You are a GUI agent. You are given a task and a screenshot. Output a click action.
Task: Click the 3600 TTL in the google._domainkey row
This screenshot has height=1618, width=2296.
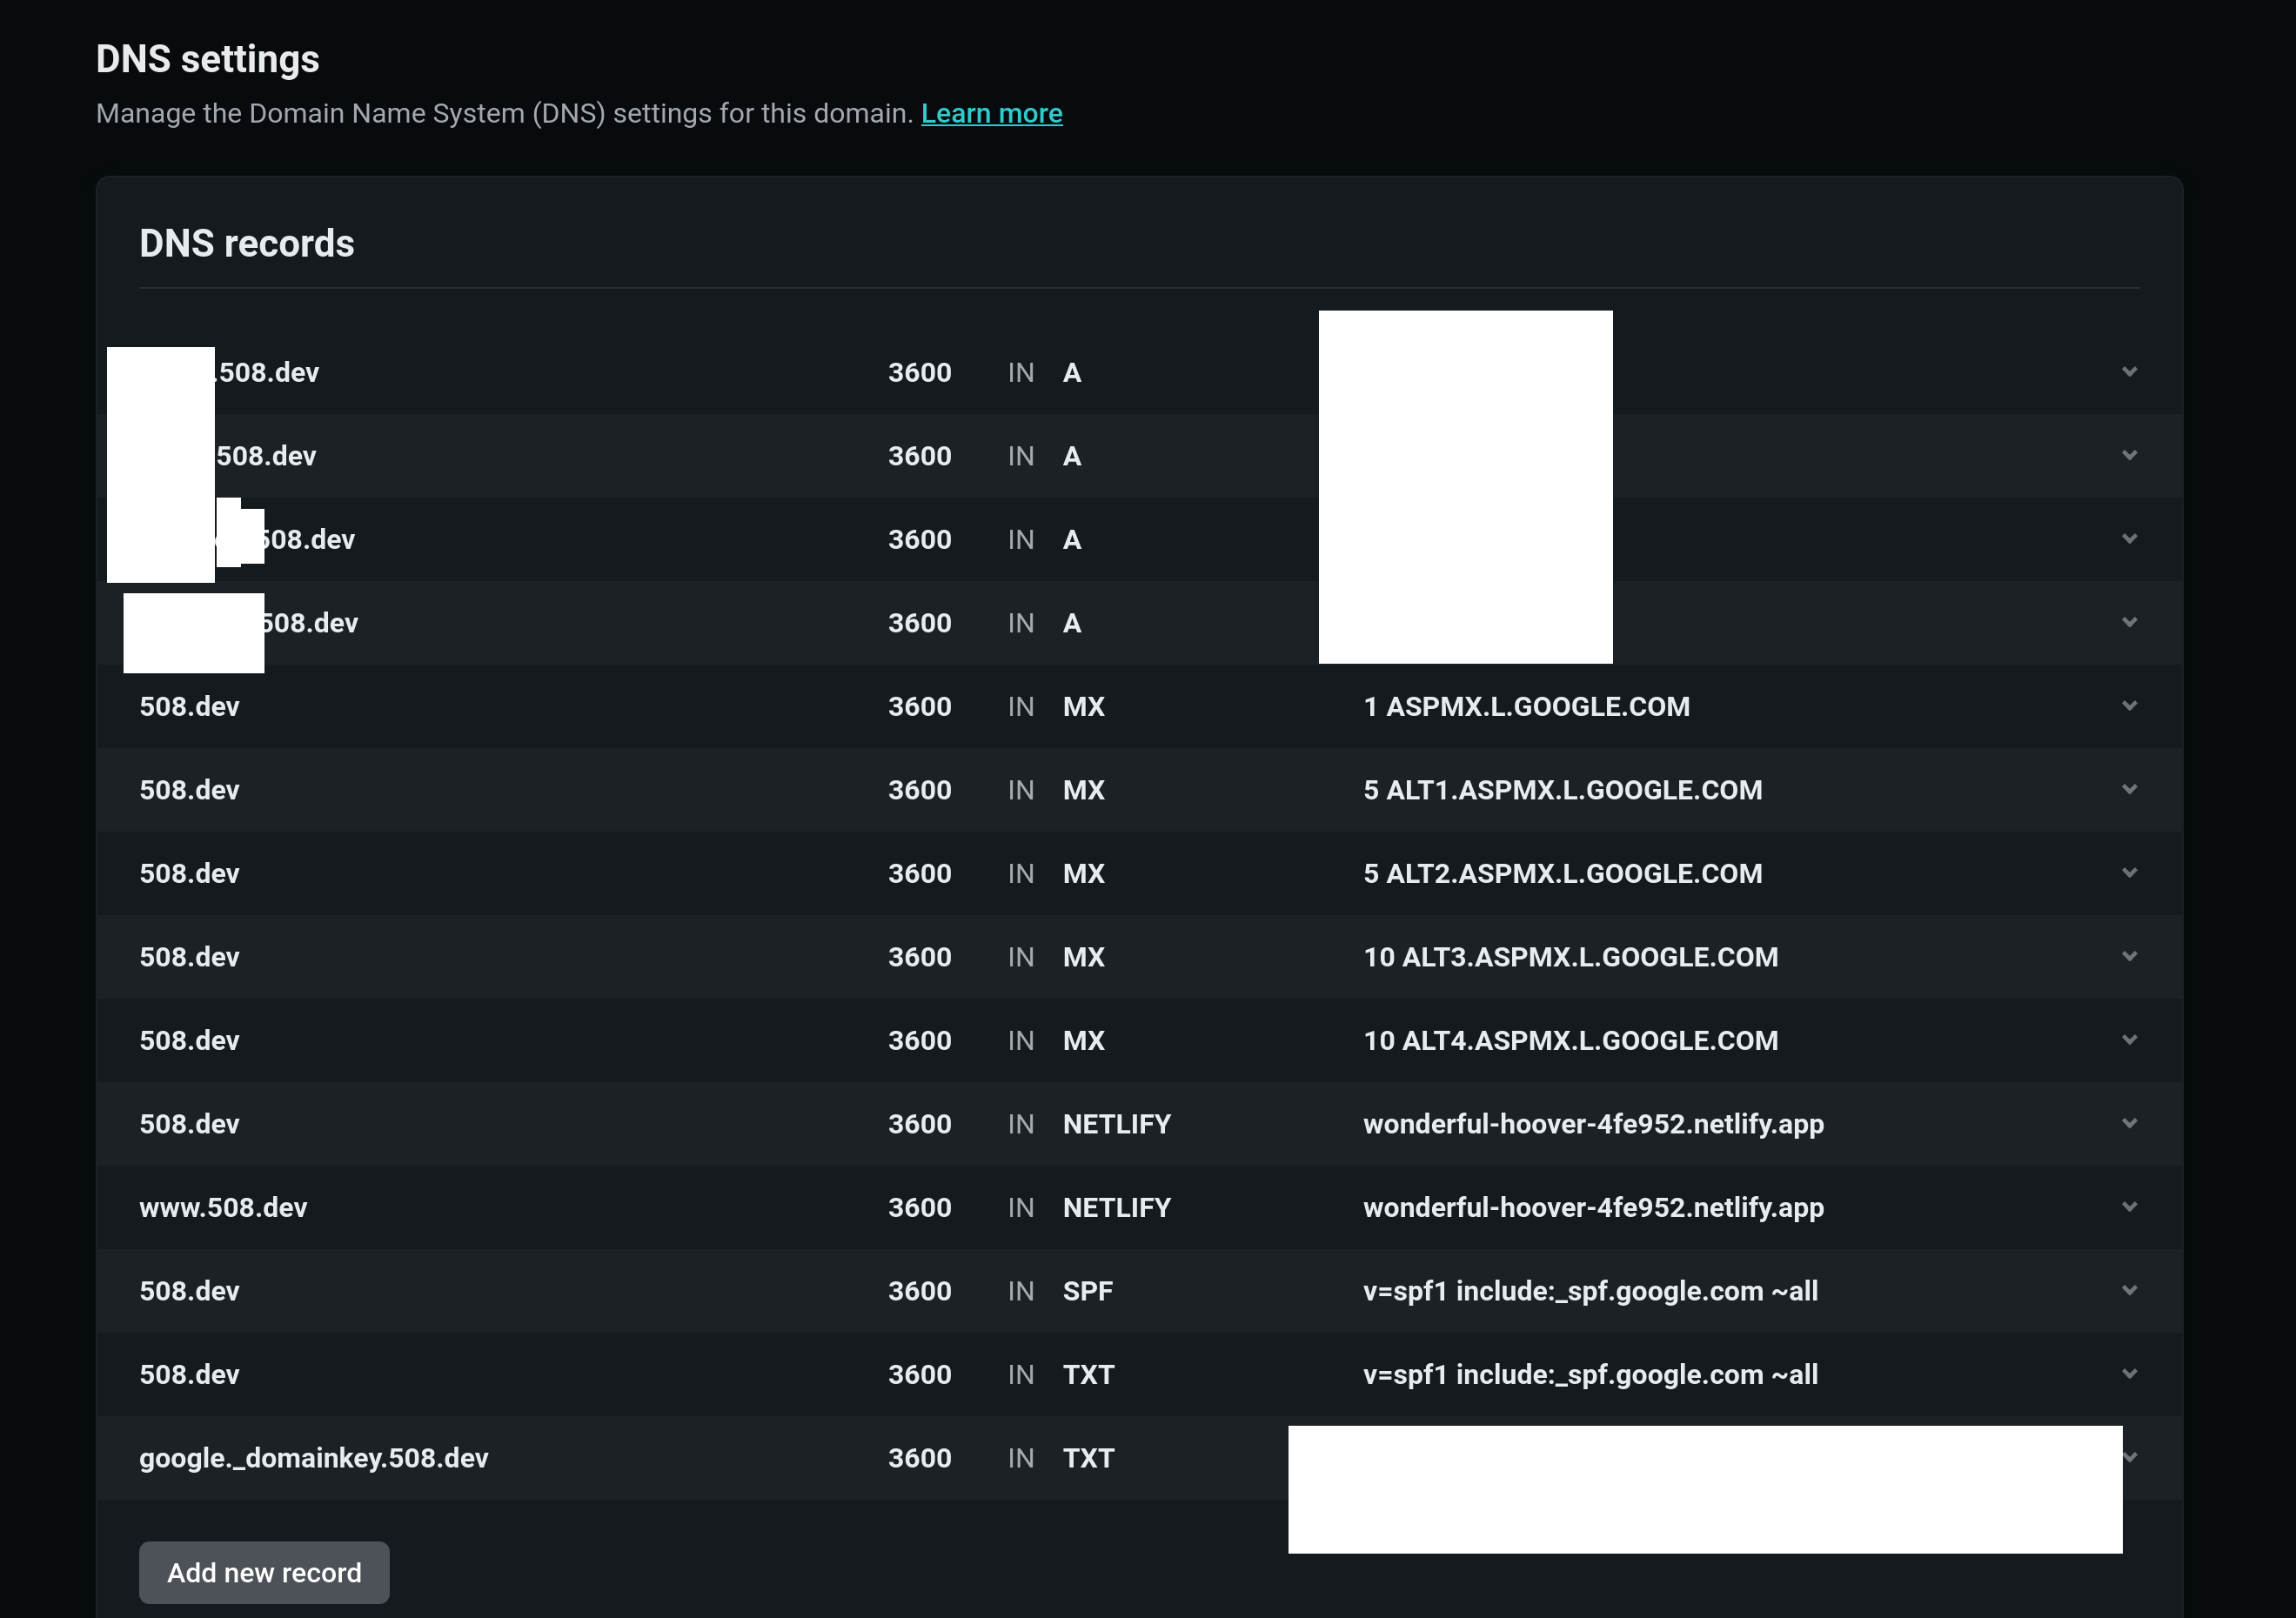tap(920, 1458)
